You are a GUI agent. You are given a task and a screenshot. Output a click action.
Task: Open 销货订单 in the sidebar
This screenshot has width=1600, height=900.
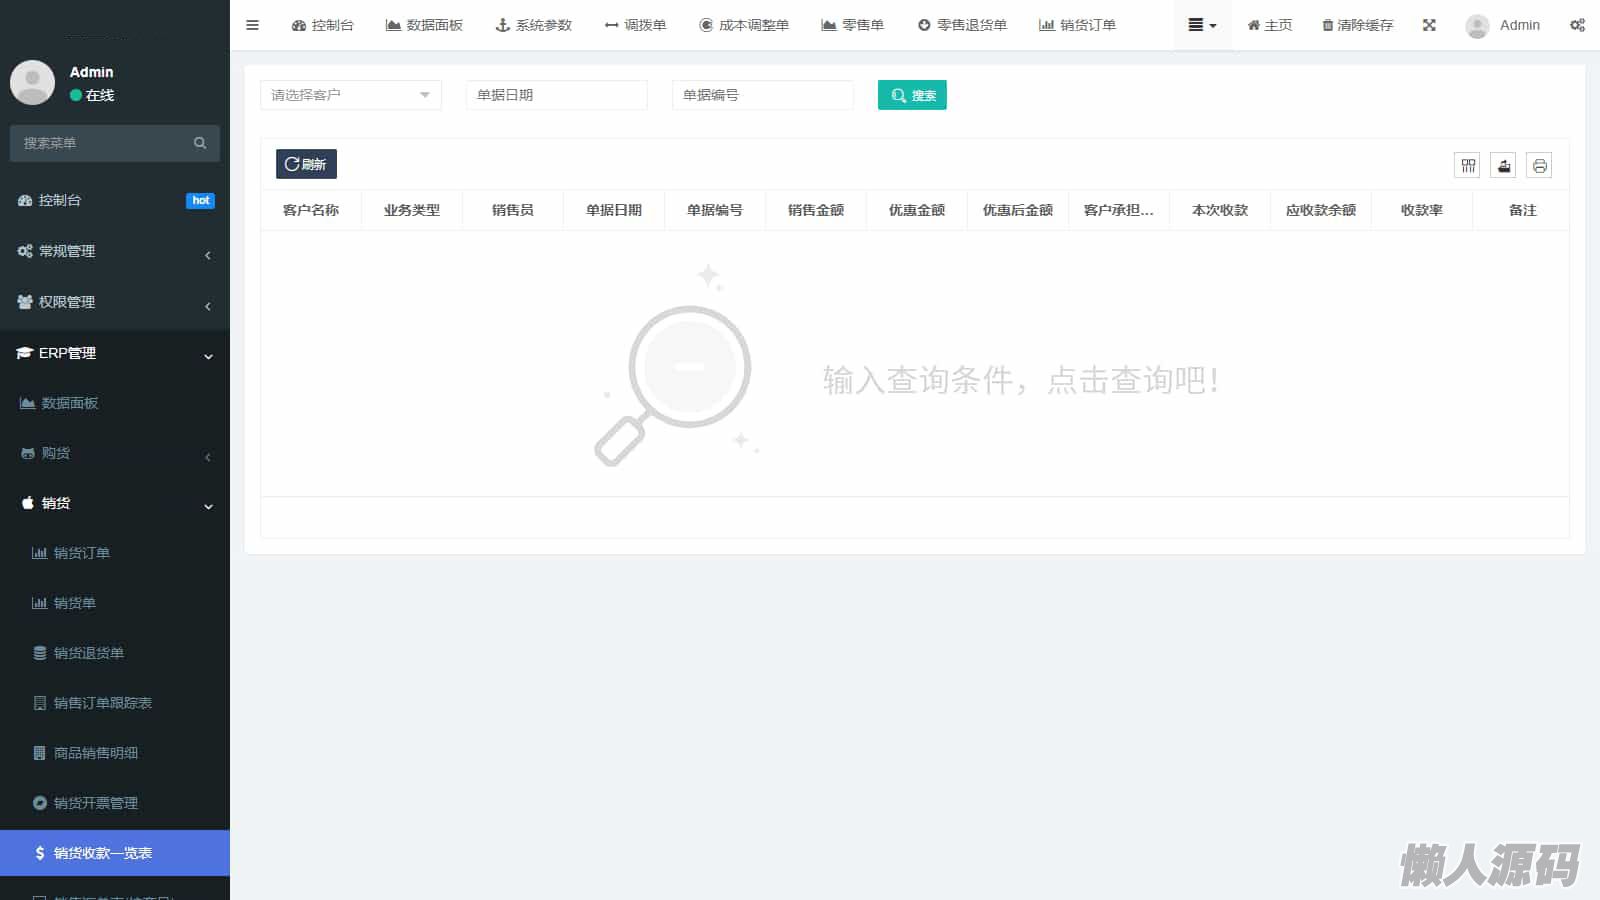pyautogui.click(x=115, y=553)
